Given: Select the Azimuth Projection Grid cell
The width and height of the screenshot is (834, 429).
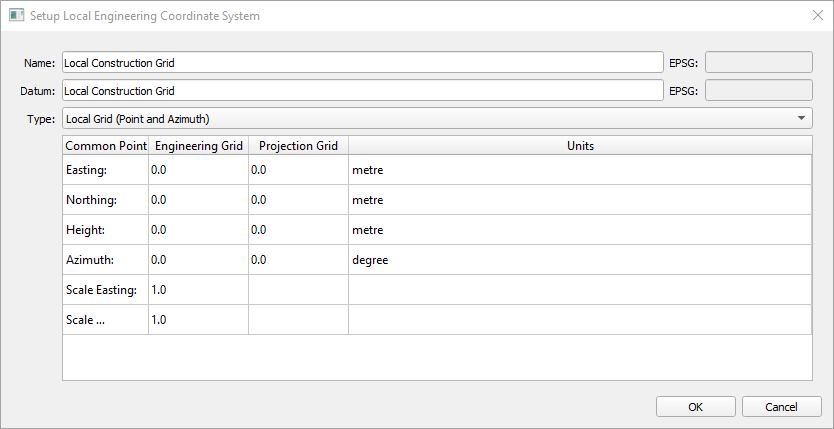Looking at the screenshot, I should pyautogui.click(x=298, y=260).
